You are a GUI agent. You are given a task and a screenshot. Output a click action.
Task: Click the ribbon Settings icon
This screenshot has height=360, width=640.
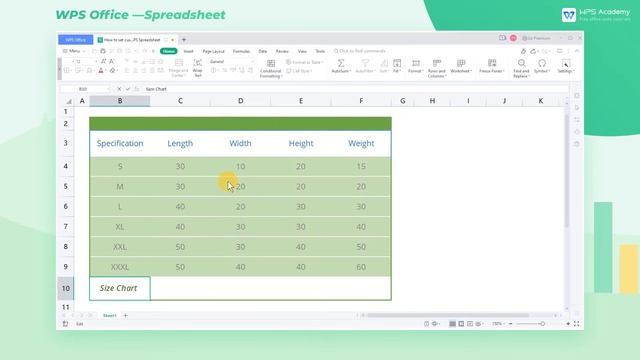566,63
